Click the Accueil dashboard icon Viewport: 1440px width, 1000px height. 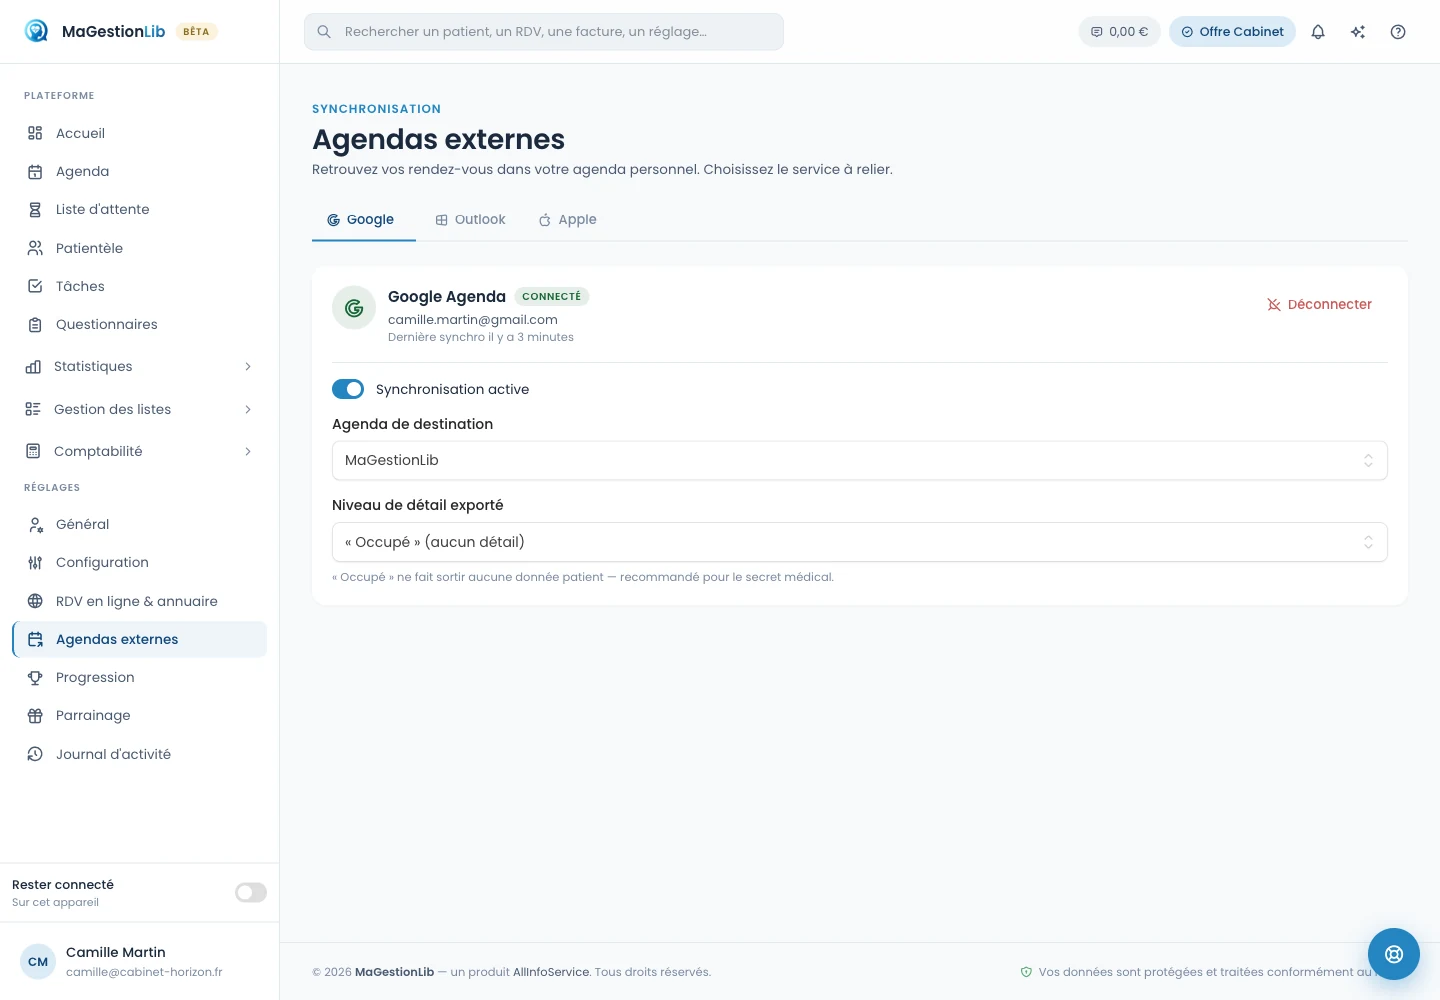coord(35,133)
